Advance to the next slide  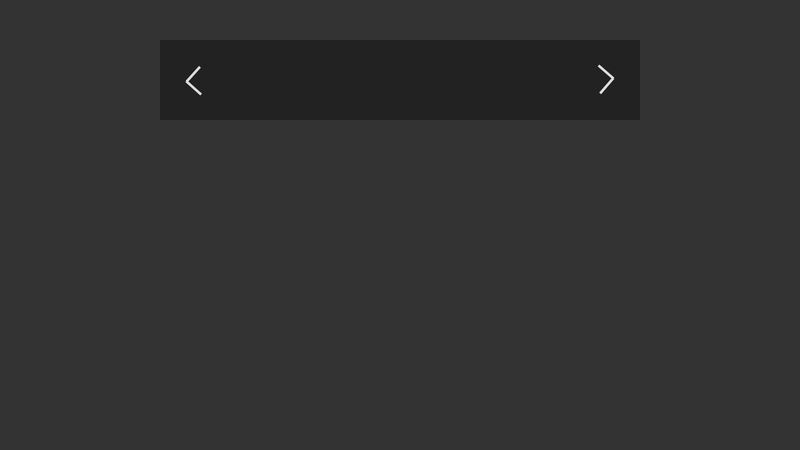pyautogui.click(x=606, y=79)
